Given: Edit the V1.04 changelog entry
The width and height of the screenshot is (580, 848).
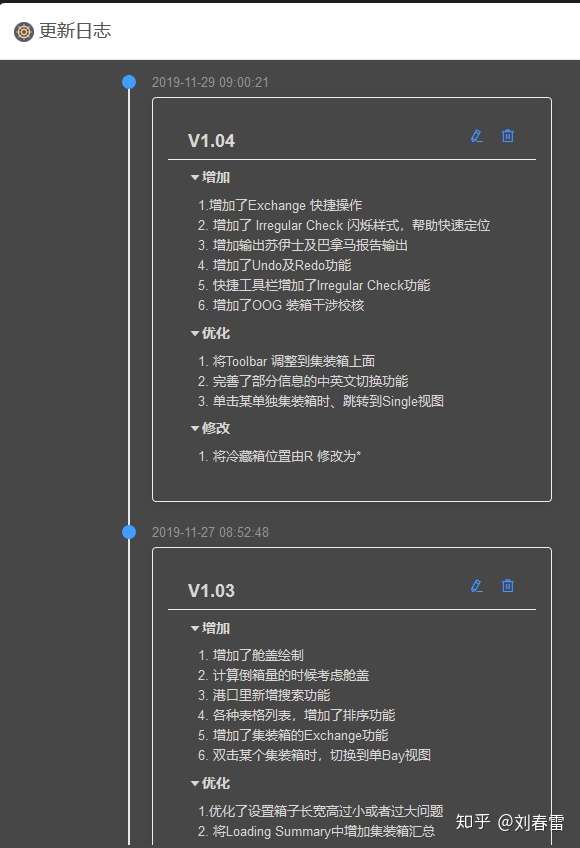Looking at the screenshot, I should 477,136.
